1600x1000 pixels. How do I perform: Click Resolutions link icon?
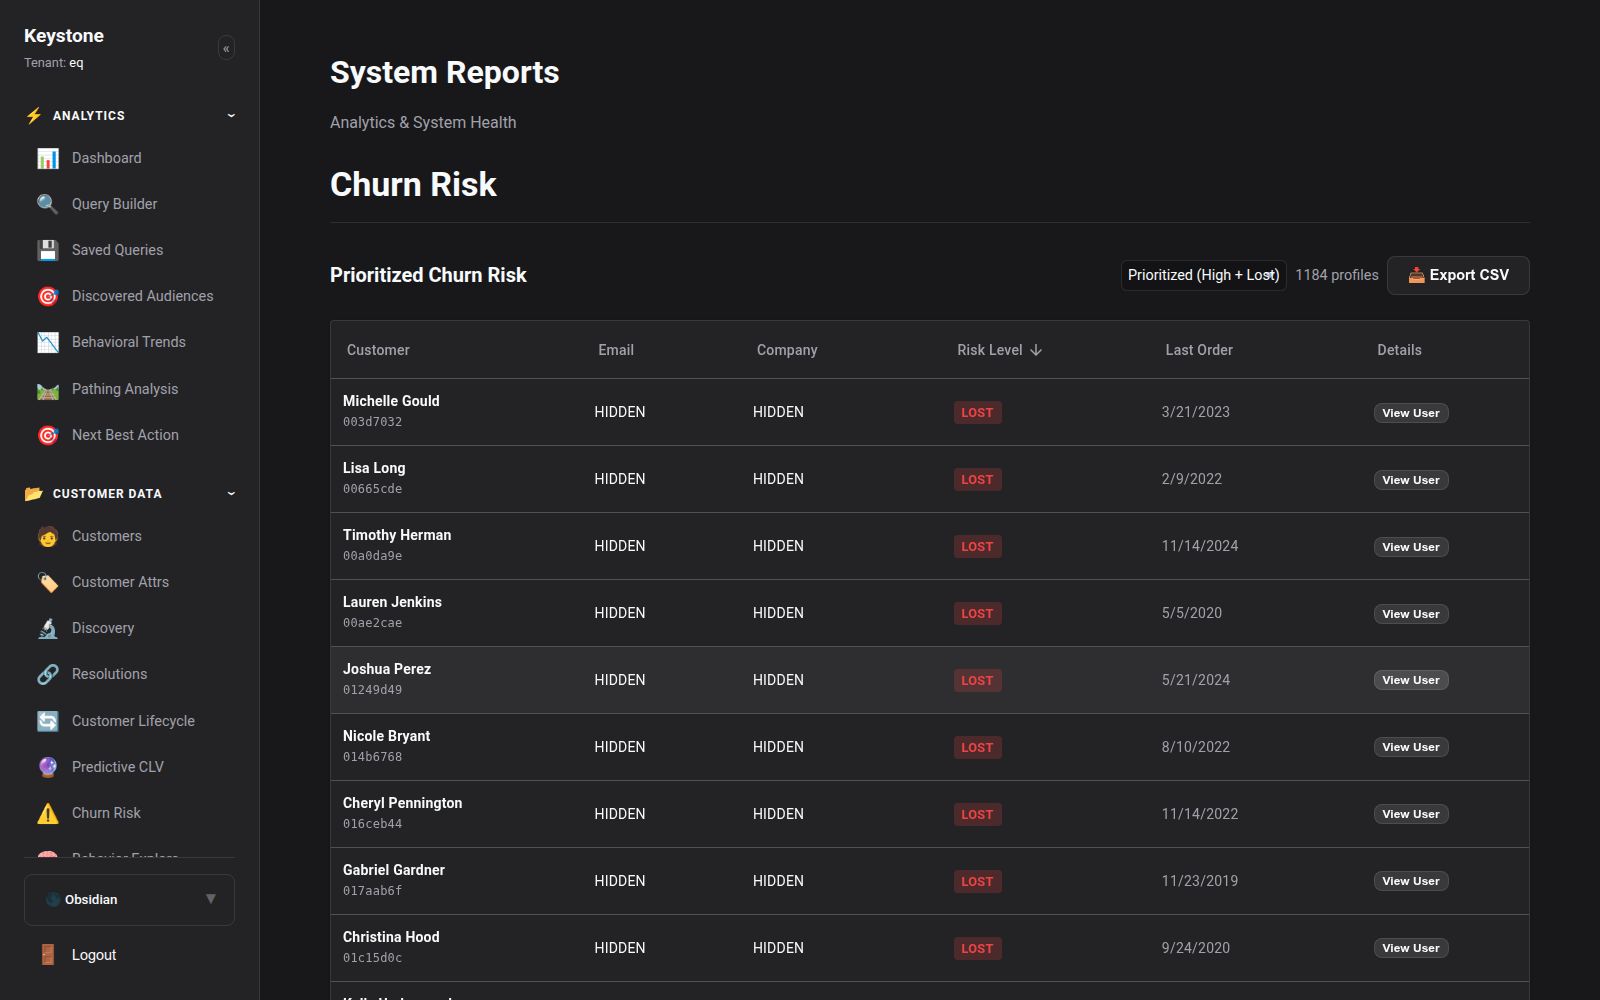pyautogui.click(x=48, y=674)
